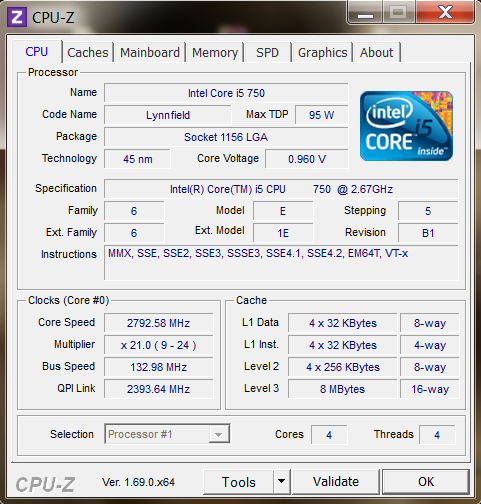This screenshot has width=481, height=504.
Task: Click the Ver. 1.69.0.x64 version text
Action: point(138,482)
